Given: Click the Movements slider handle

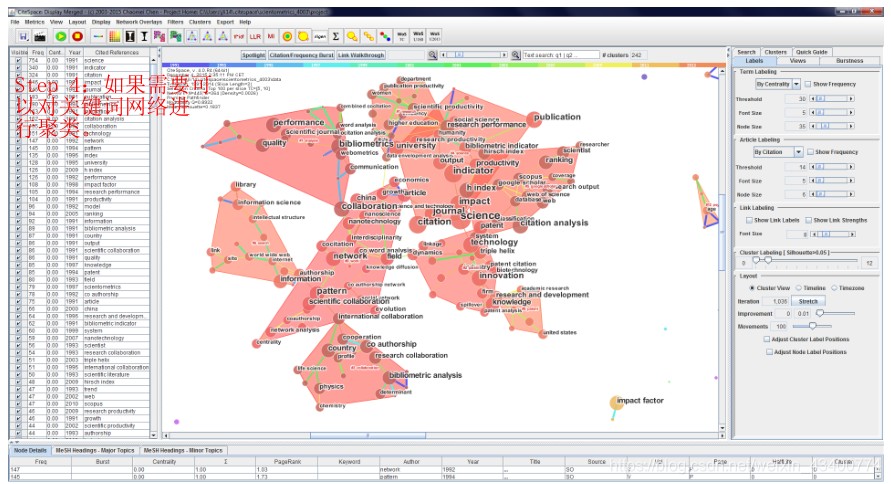Looking at the screenshot, I should [813, 326].
